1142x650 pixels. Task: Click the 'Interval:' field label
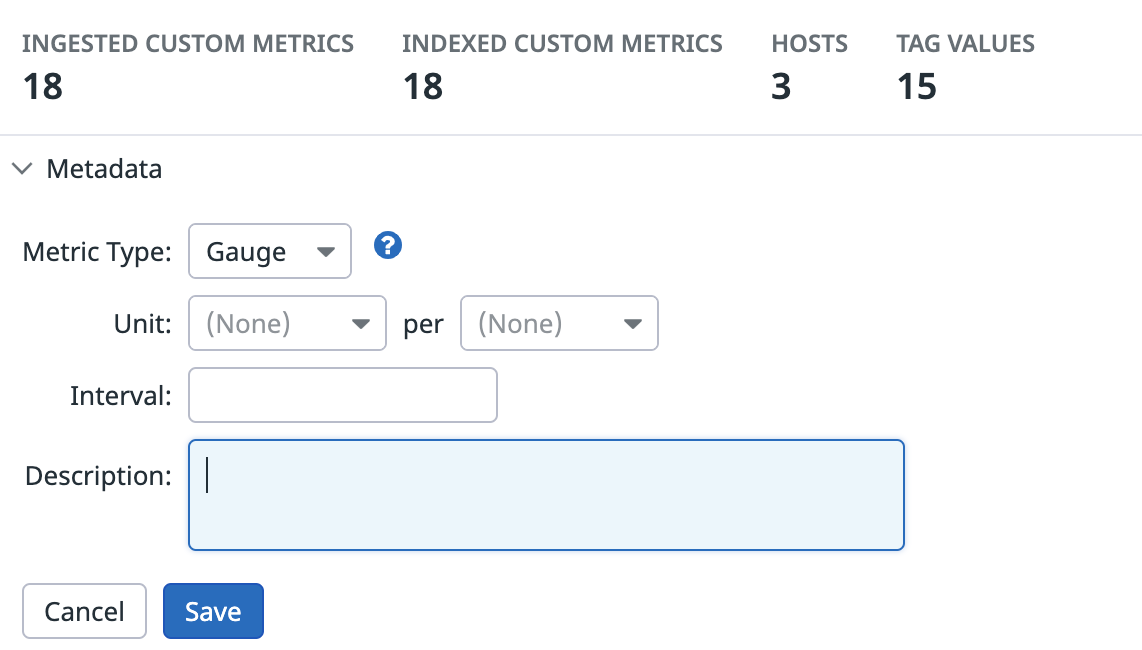(121, 396)
